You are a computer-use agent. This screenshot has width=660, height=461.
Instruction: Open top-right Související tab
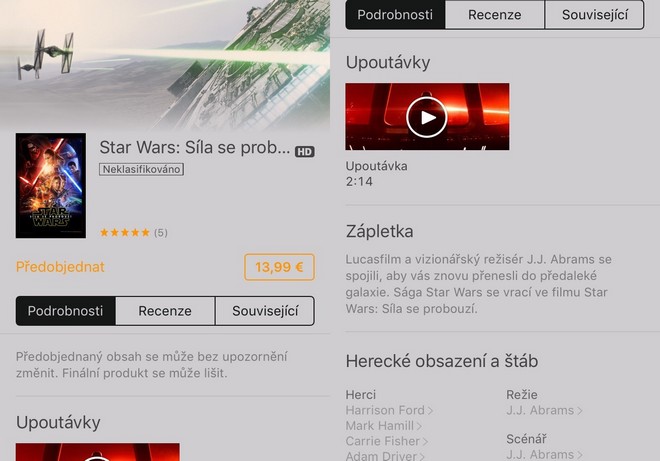(594, 15)
